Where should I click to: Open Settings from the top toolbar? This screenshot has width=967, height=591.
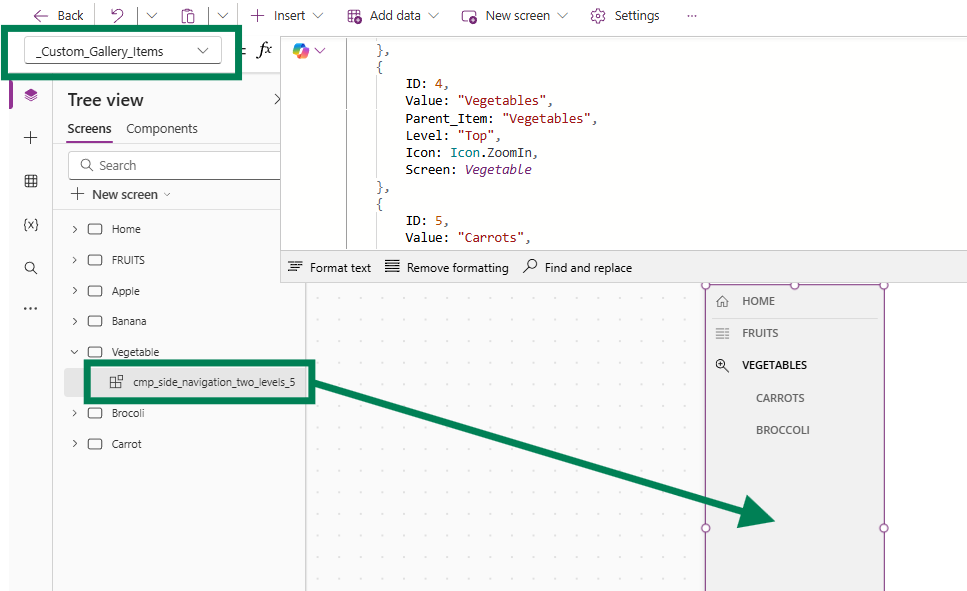coord(625,16)
